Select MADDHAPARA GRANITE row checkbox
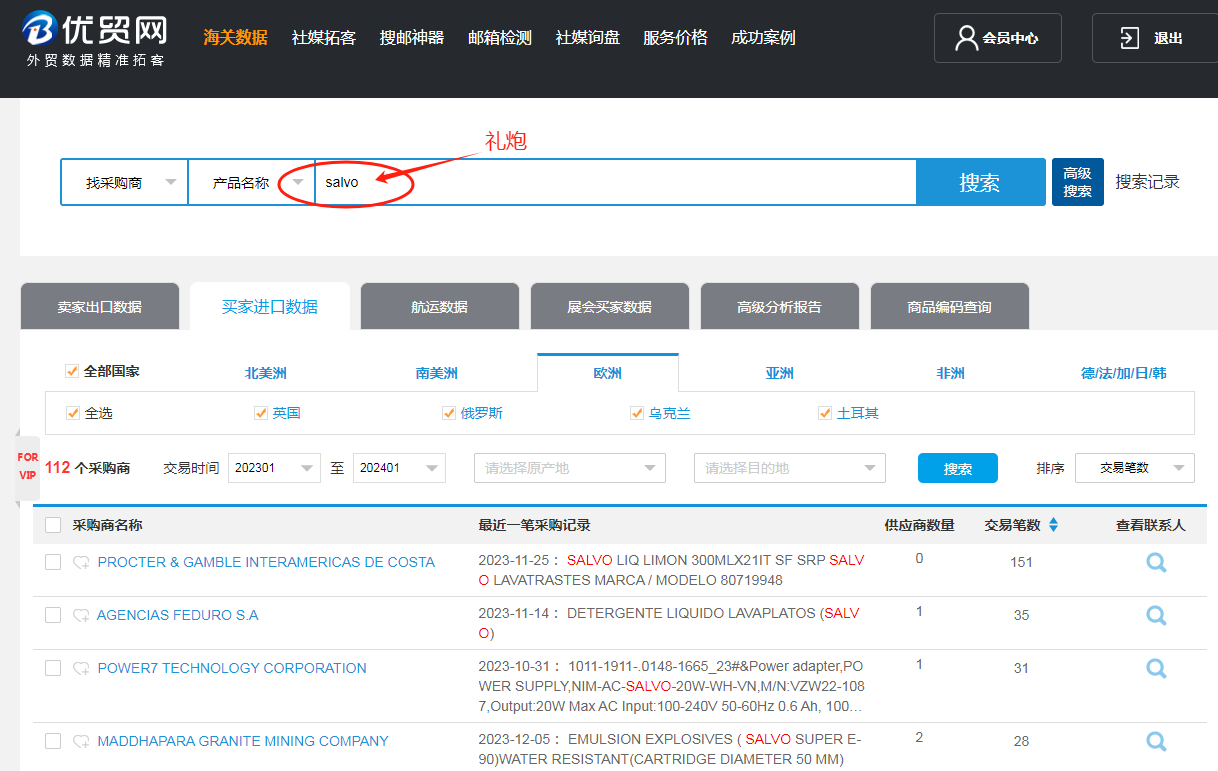The width and height of the screenshot is (1218, 771). (53, 742)
